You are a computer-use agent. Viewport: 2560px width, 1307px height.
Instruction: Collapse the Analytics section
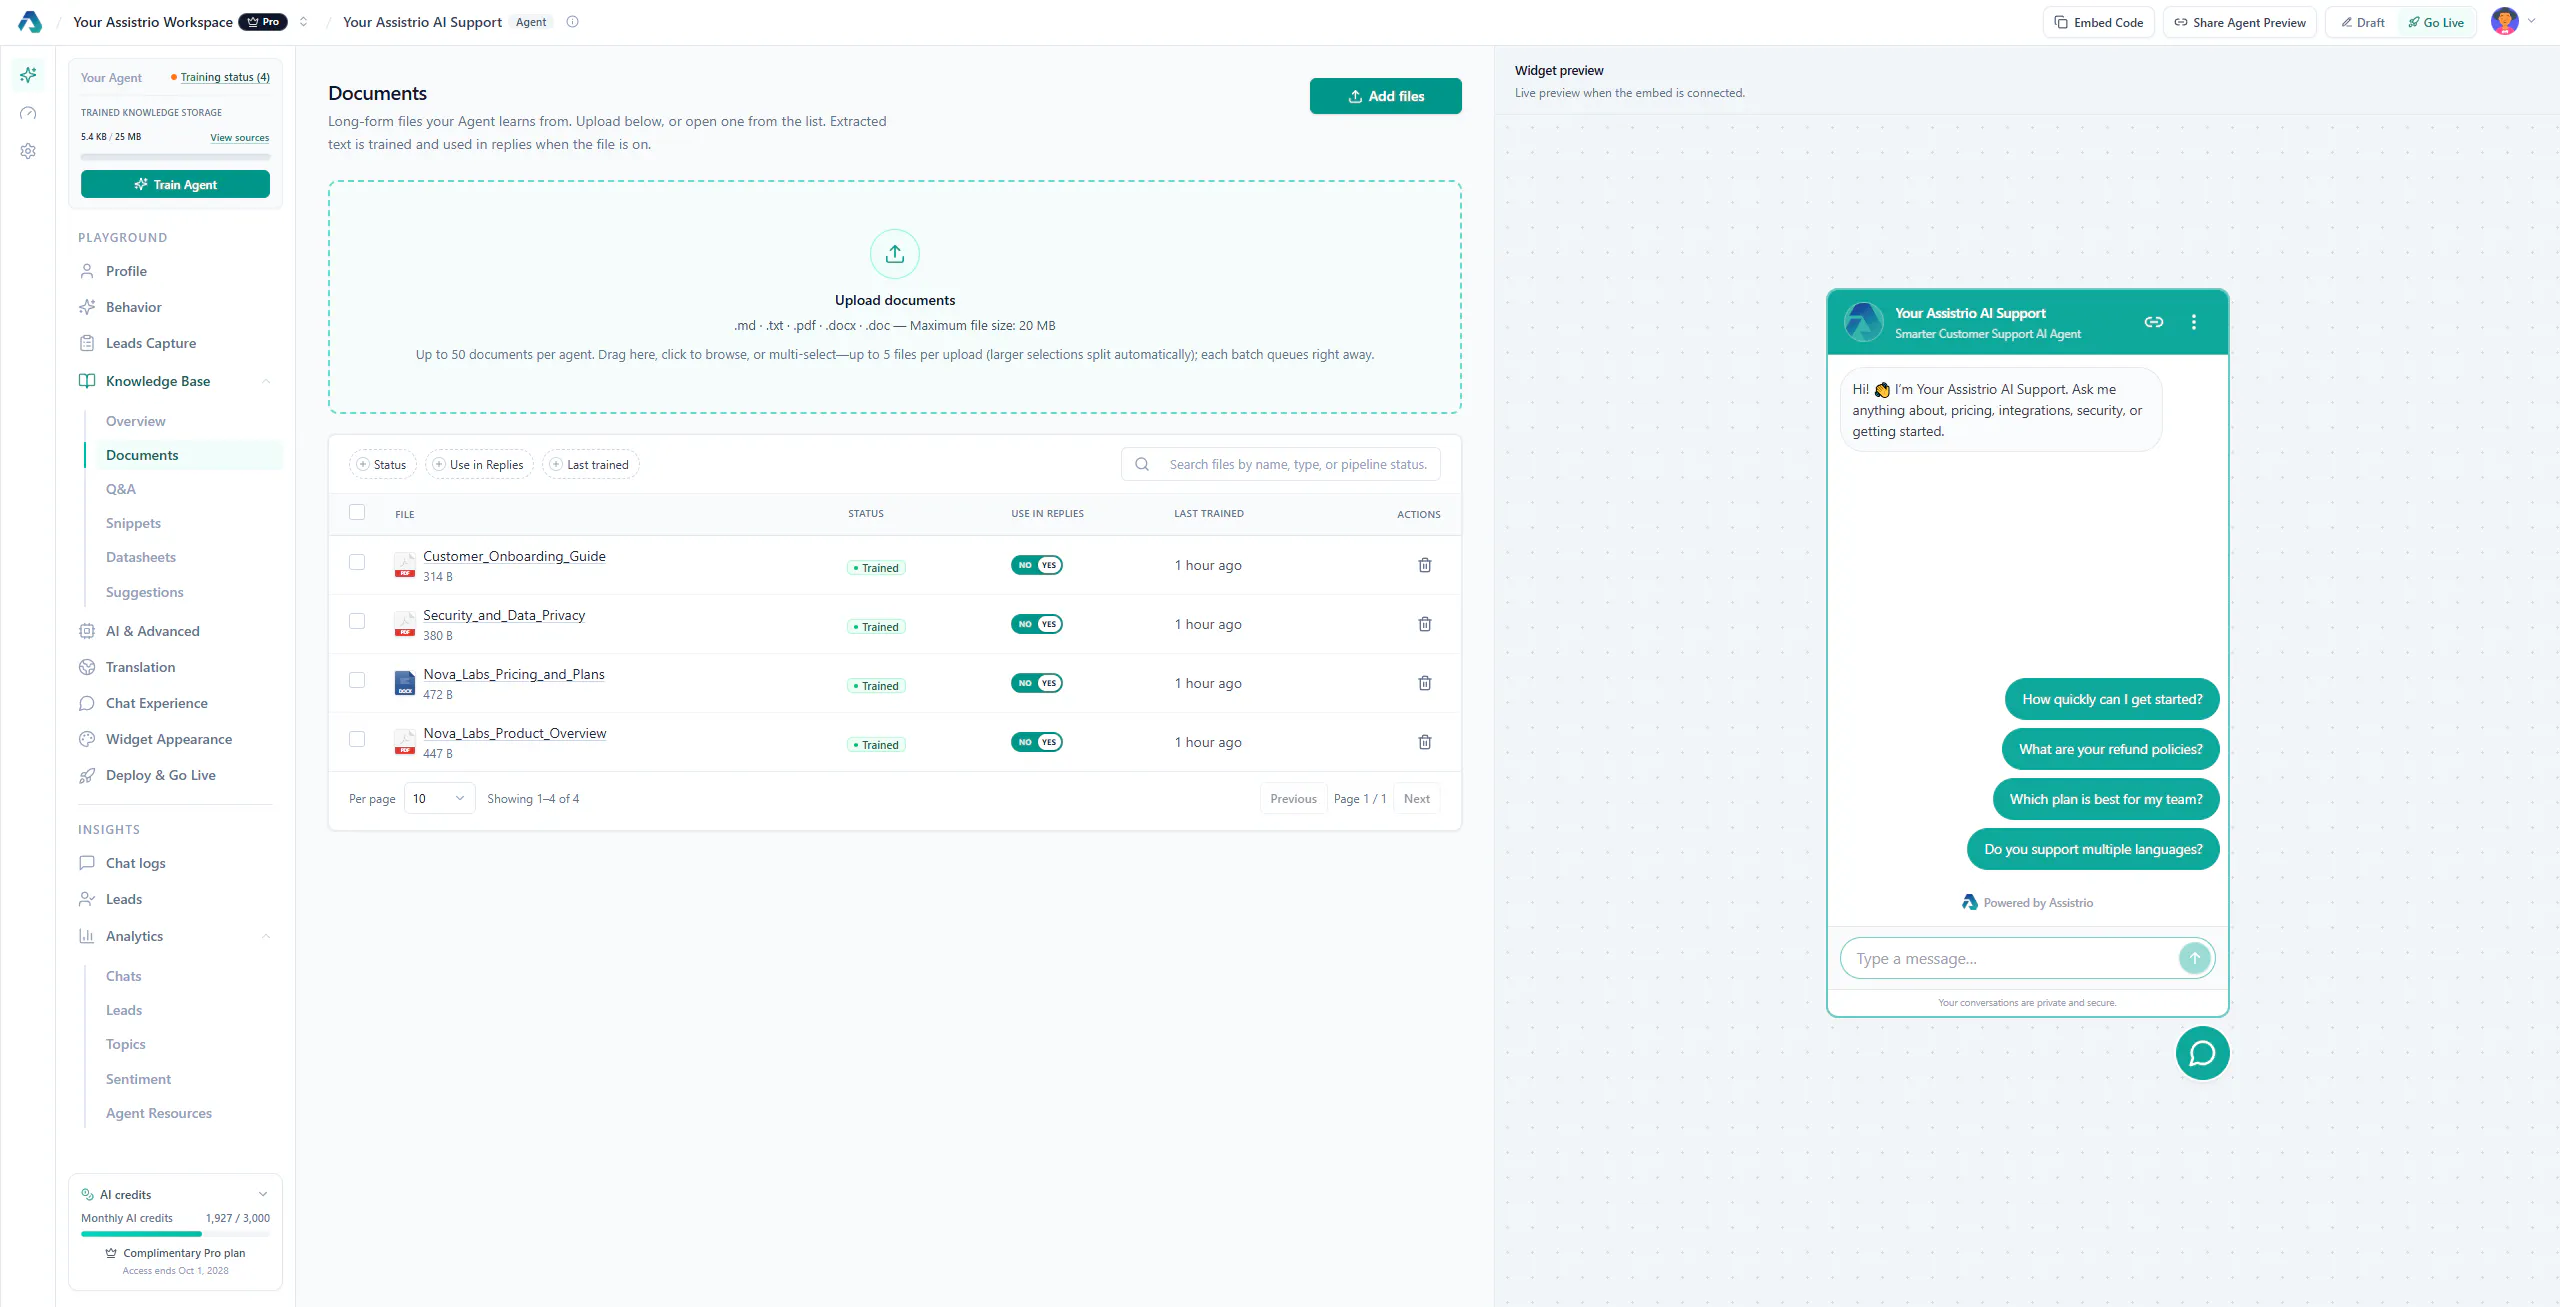pyautogui.click(x=266, y=936)
